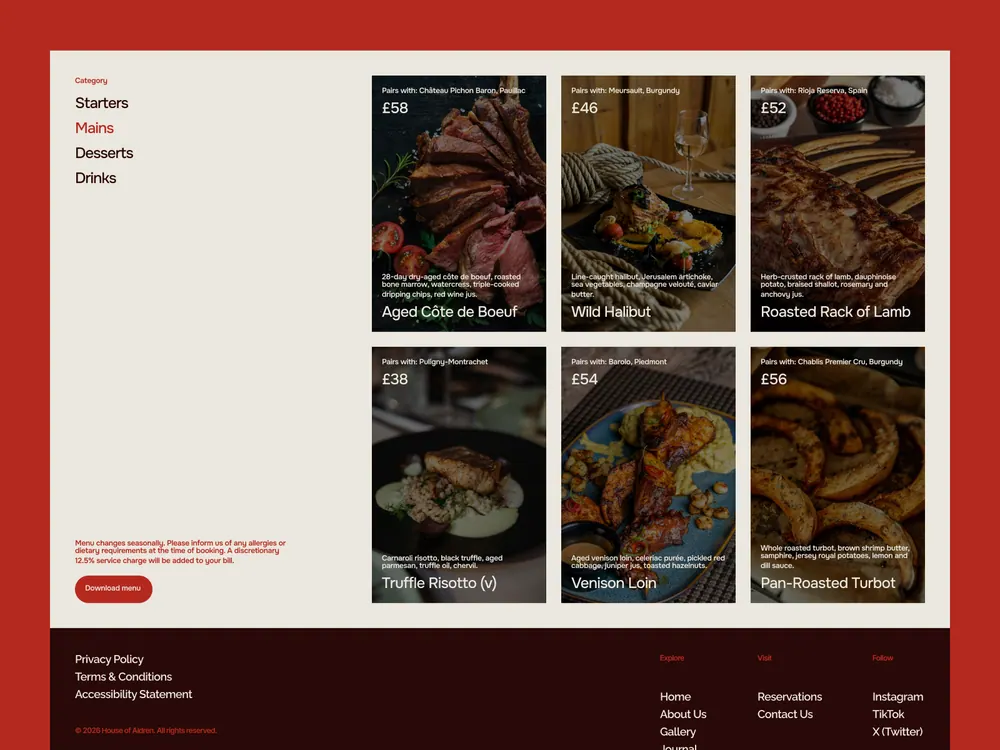Select the Roasted Rack of Lamb card
Image resolution: width=1000 pixels, height=750 pixels.
[x=837, y=203]
